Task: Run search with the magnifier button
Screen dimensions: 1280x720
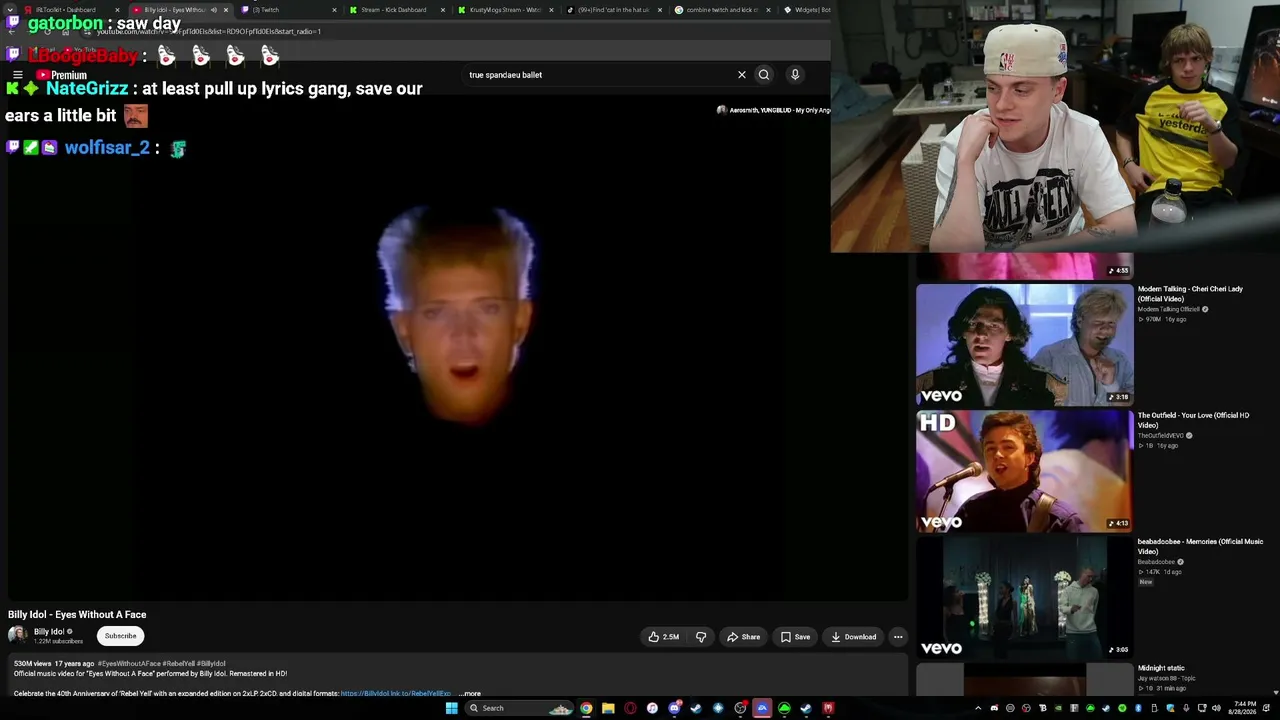Action: tap(764, 75)
